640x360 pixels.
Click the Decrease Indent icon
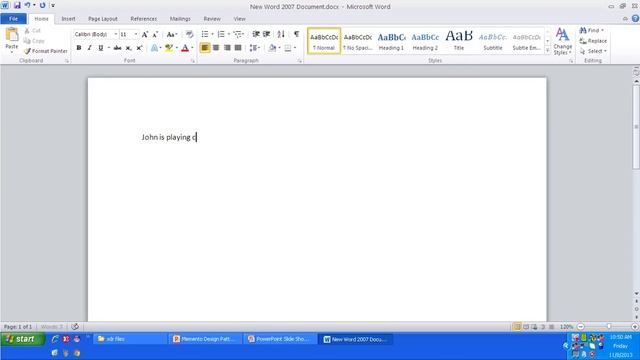[256, 34]
